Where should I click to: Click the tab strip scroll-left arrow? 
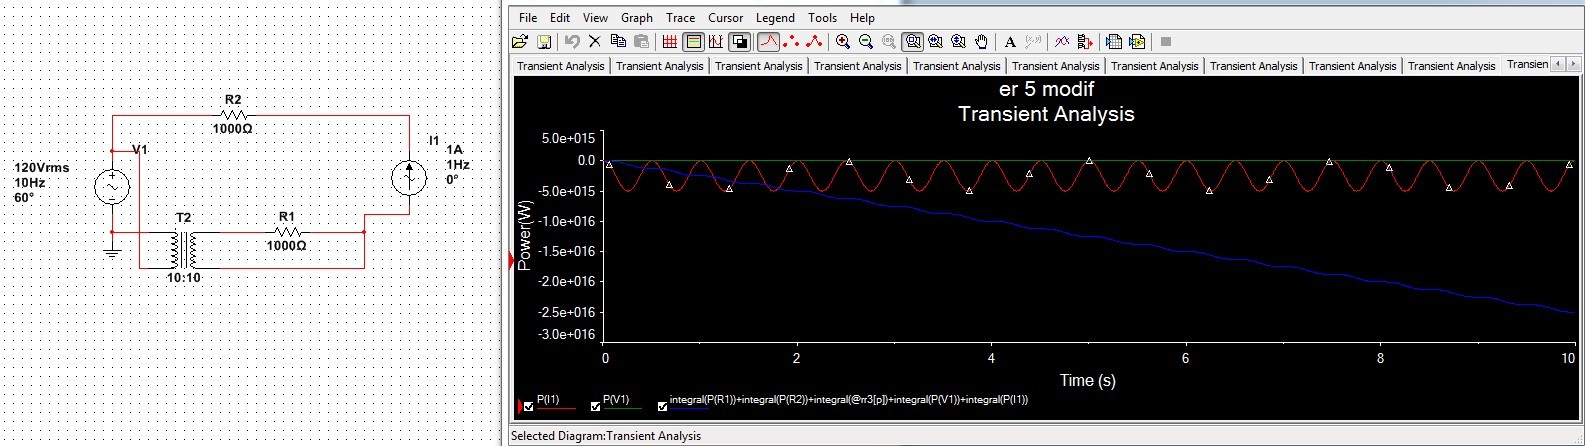[x=1557, y=64]
